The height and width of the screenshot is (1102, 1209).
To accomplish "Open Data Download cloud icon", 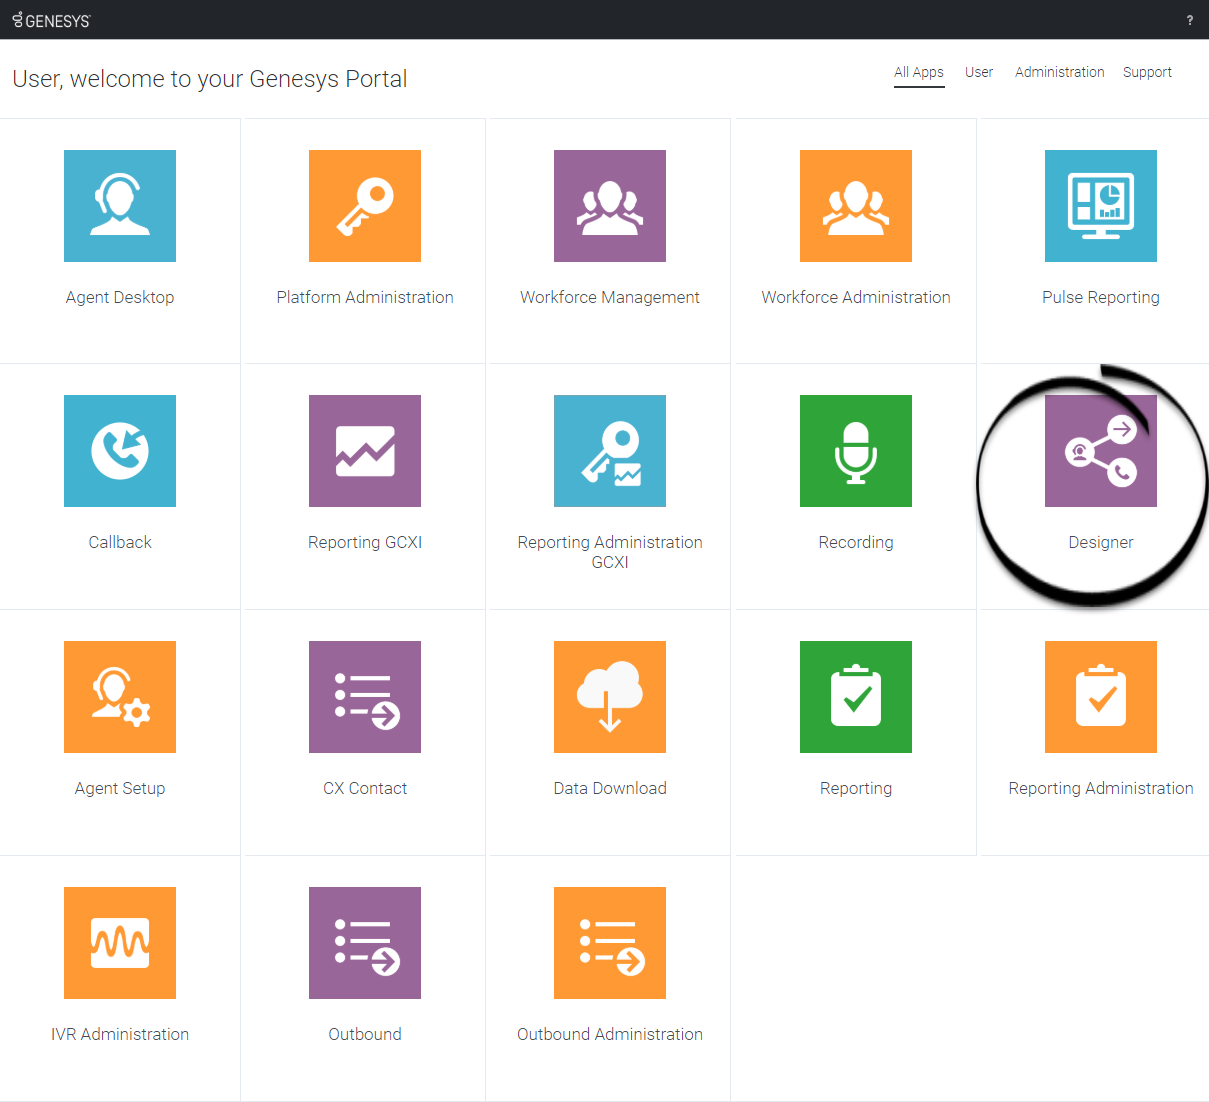I will 610,697.
